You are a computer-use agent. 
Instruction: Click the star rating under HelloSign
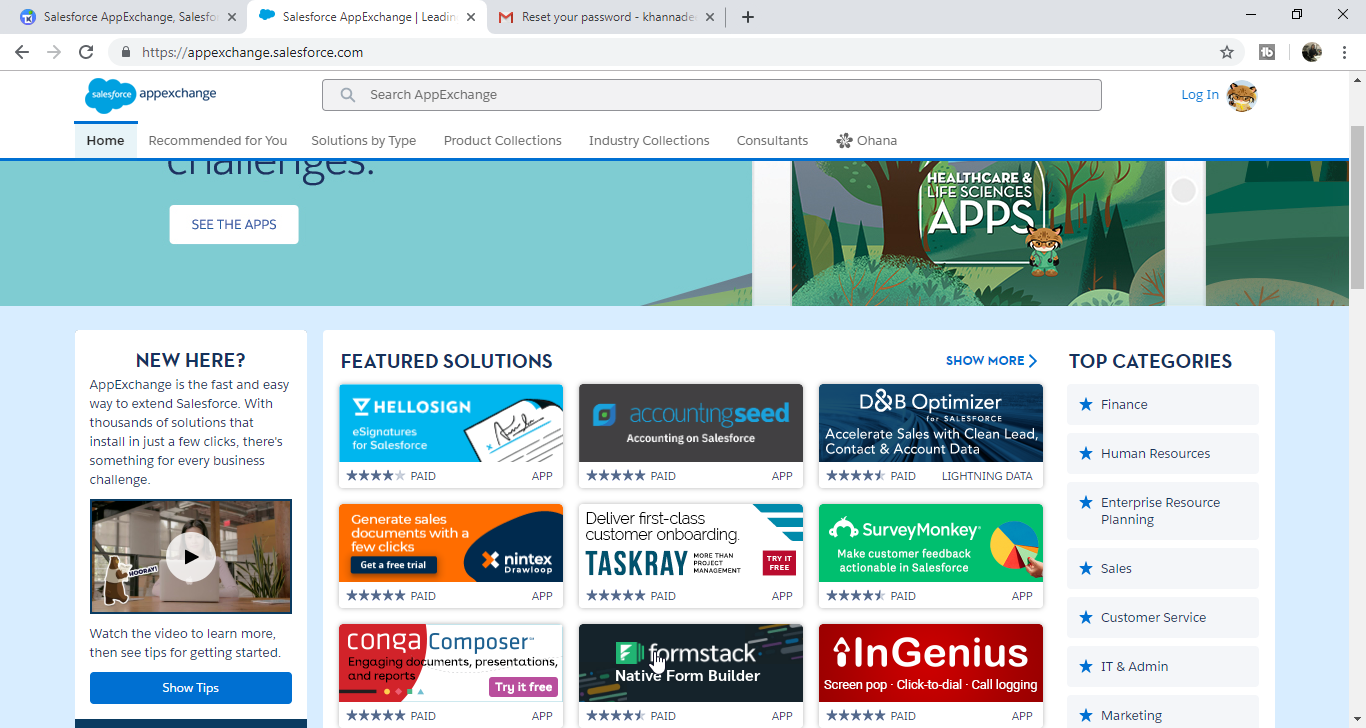click(x=376, y=476)
